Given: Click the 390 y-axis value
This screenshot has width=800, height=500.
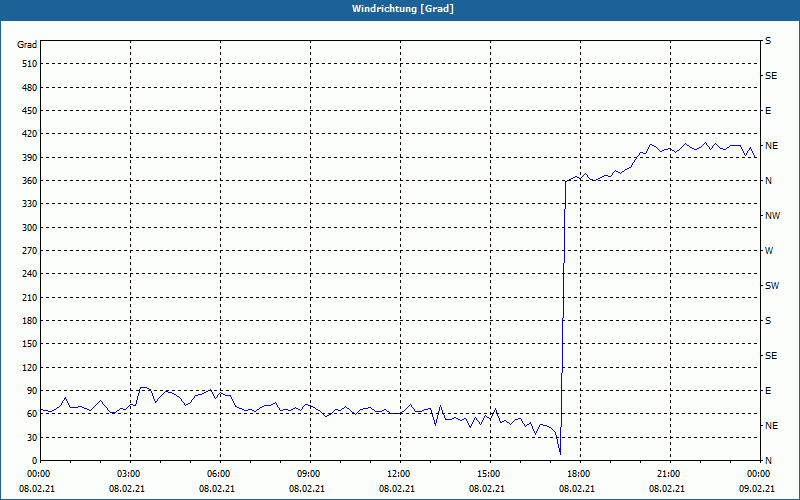Looking at the screenshot, I should 30,157.
